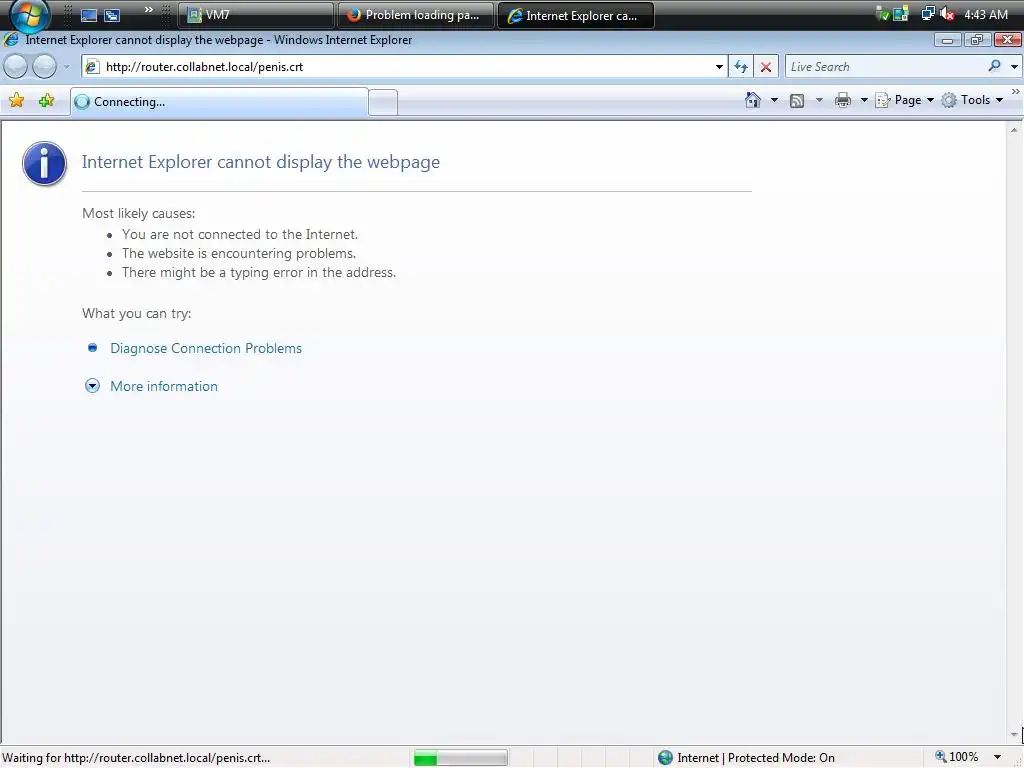
Task: Switch to the VM7 taskbar window
Action: point(255,15)
